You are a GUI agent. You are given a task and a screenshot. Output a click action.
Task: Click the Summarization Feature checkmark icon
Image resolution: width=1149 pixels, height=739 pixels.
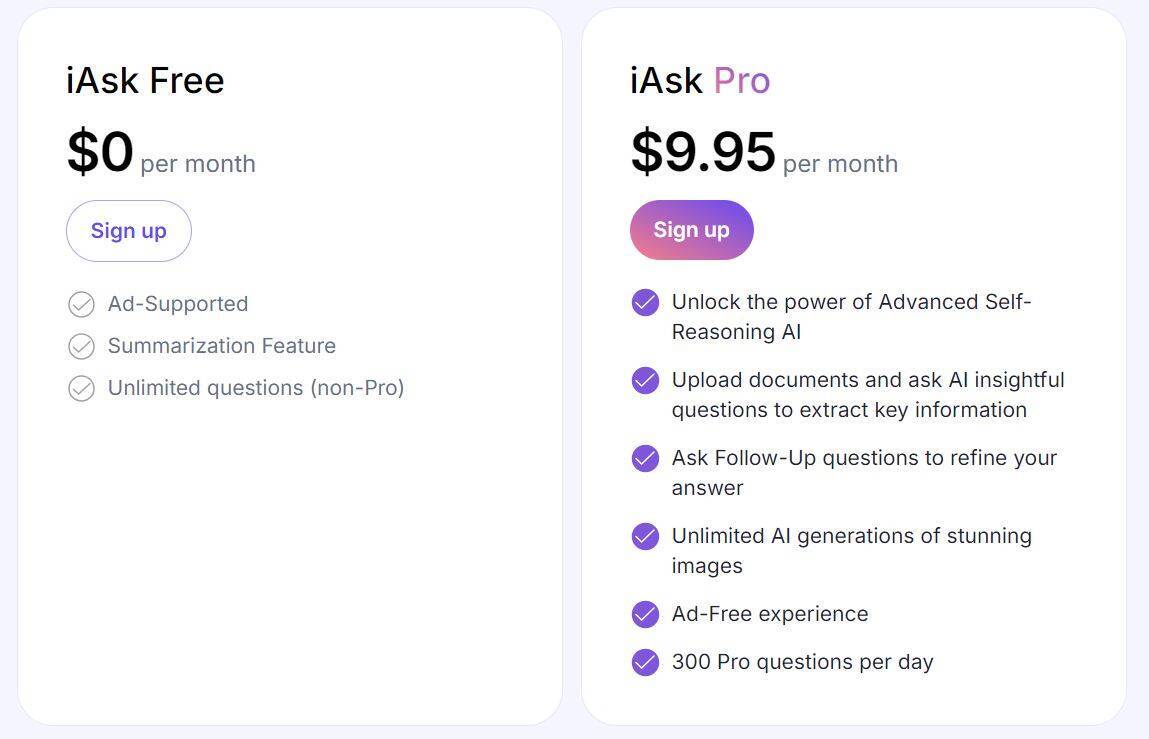[81, 346]
